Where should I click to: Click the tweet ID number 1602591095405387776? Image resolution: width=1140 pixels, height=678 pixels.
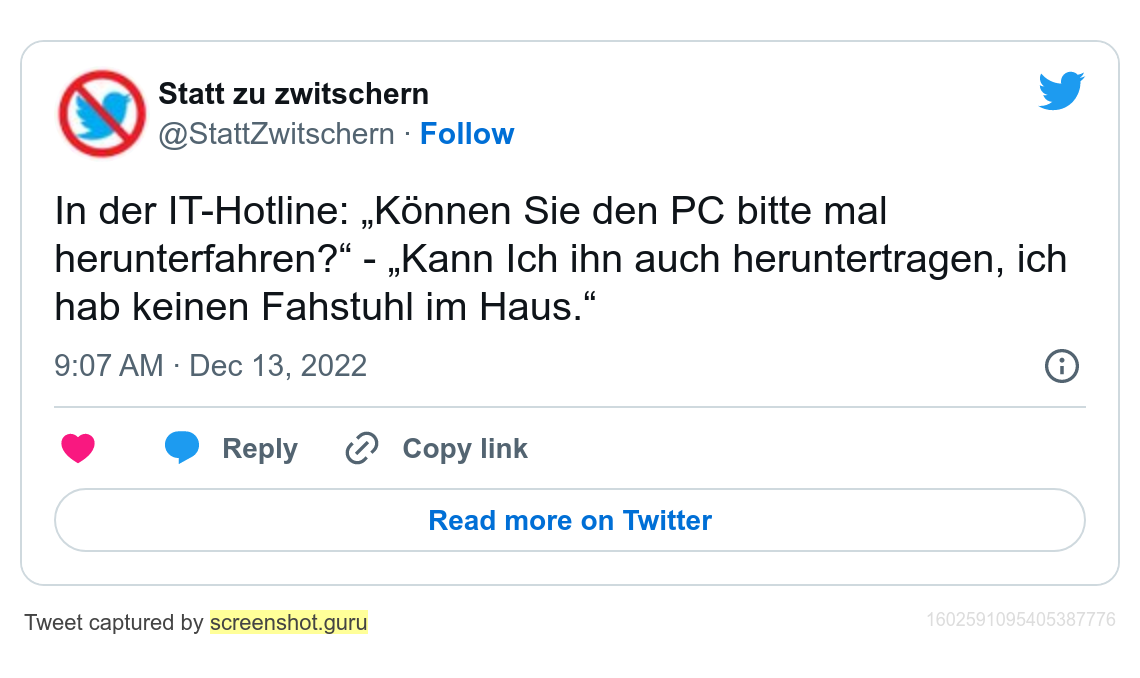[1020, 620]
